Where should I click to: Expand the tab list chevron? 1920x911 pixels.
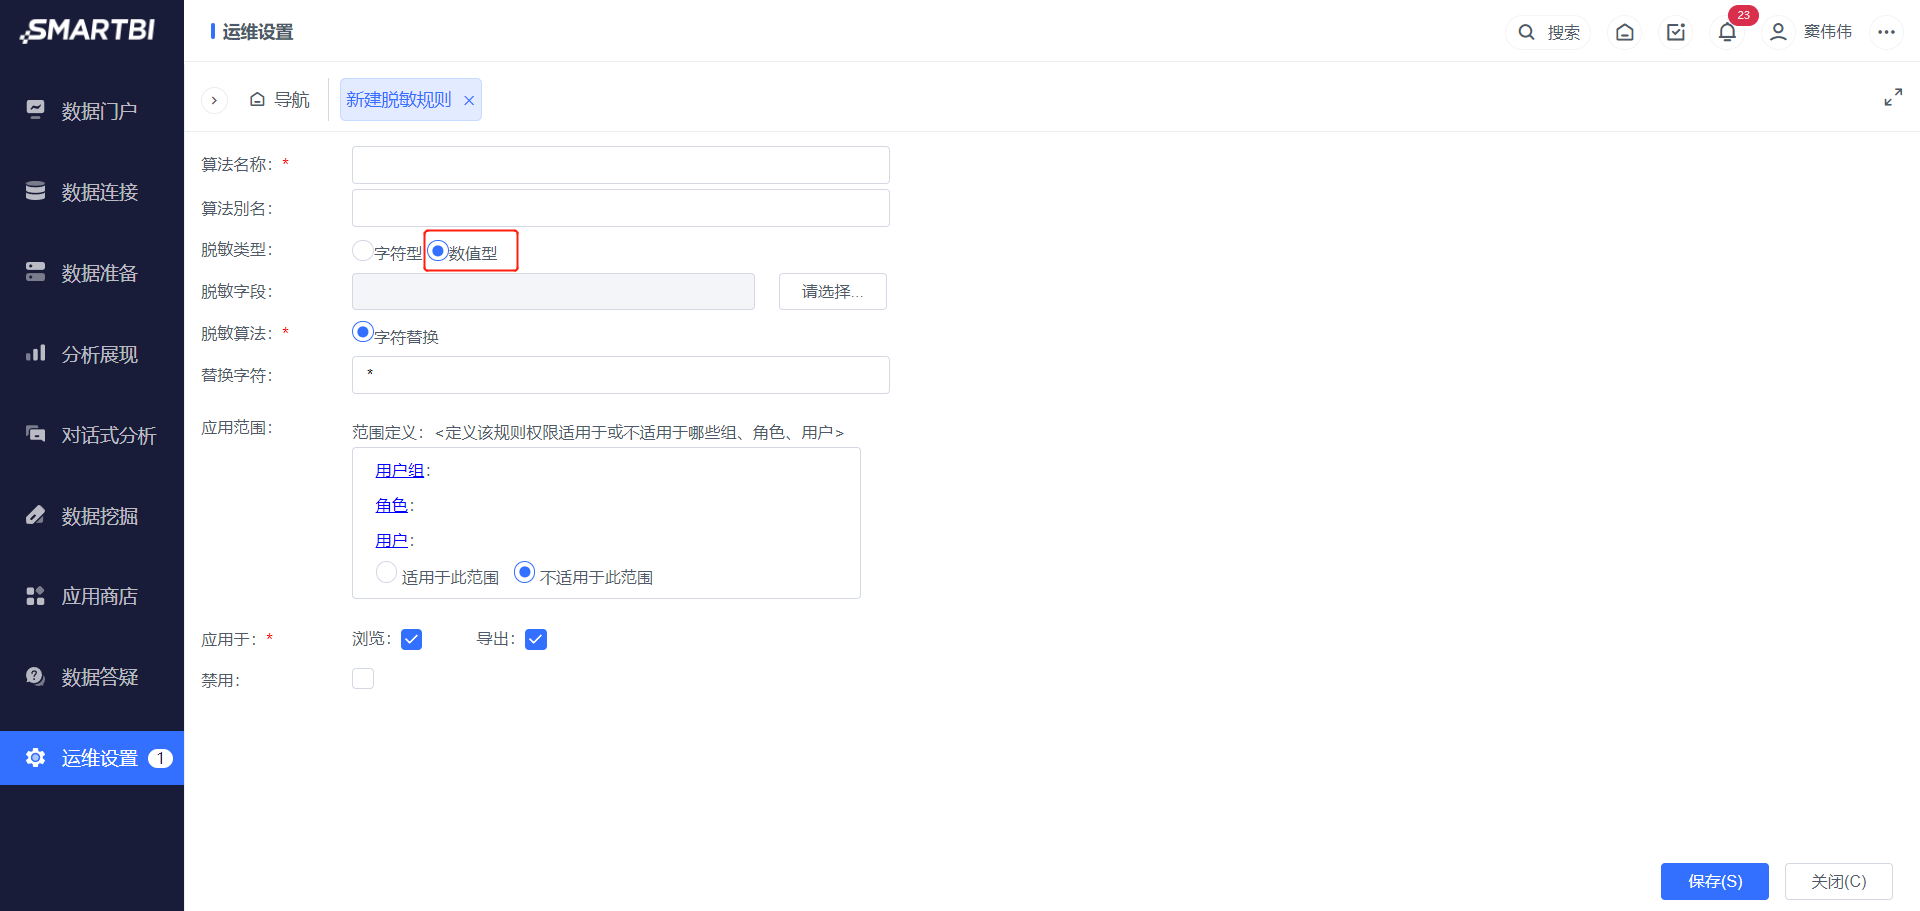coord(214,100)
